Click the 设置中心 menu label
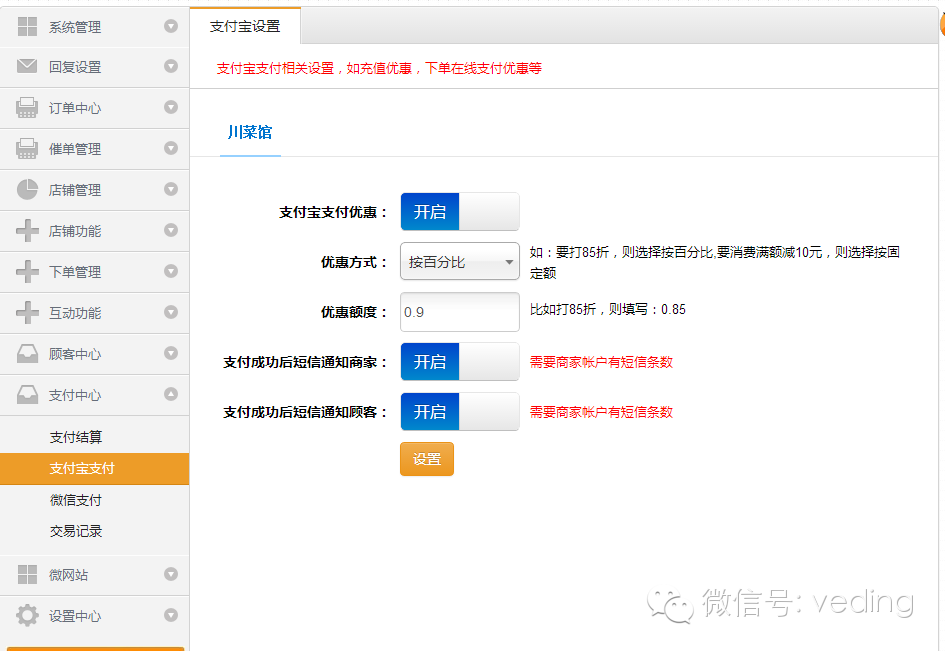The width and height of the screenshot is (945, 651). click(75, 616)
